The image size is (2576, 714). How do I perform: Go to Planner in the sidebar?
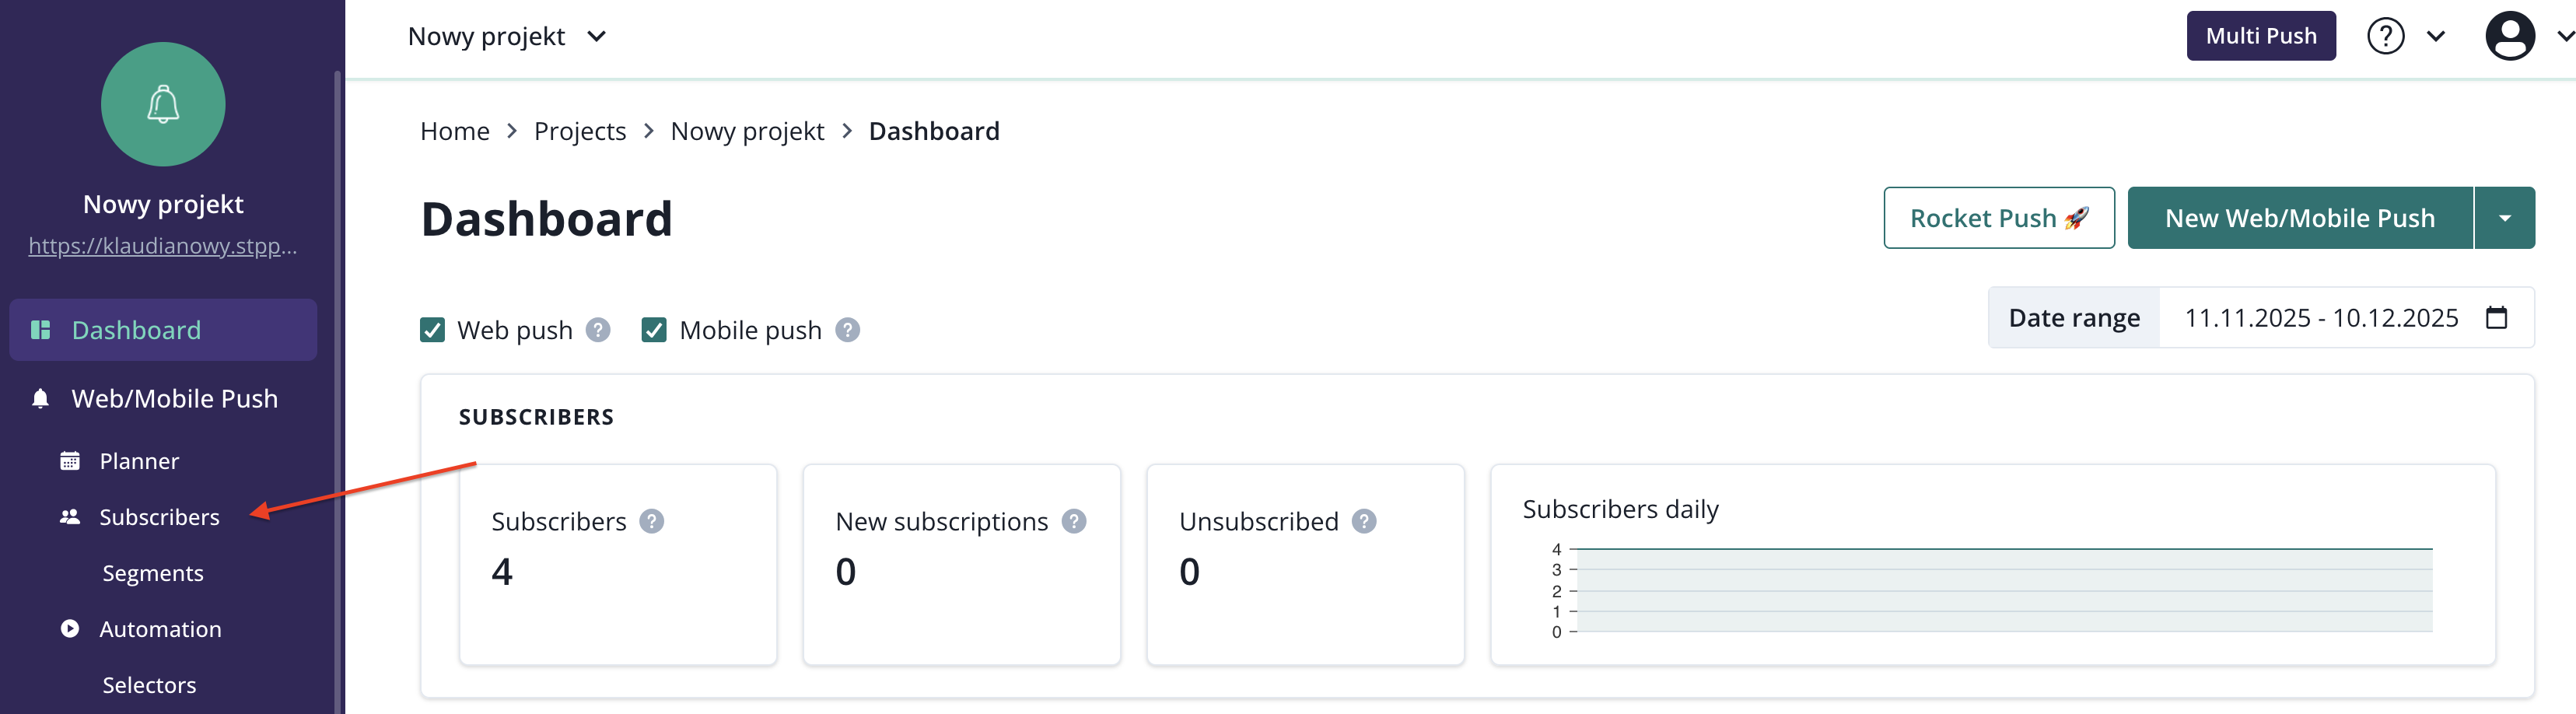click(x=139, y=461)
